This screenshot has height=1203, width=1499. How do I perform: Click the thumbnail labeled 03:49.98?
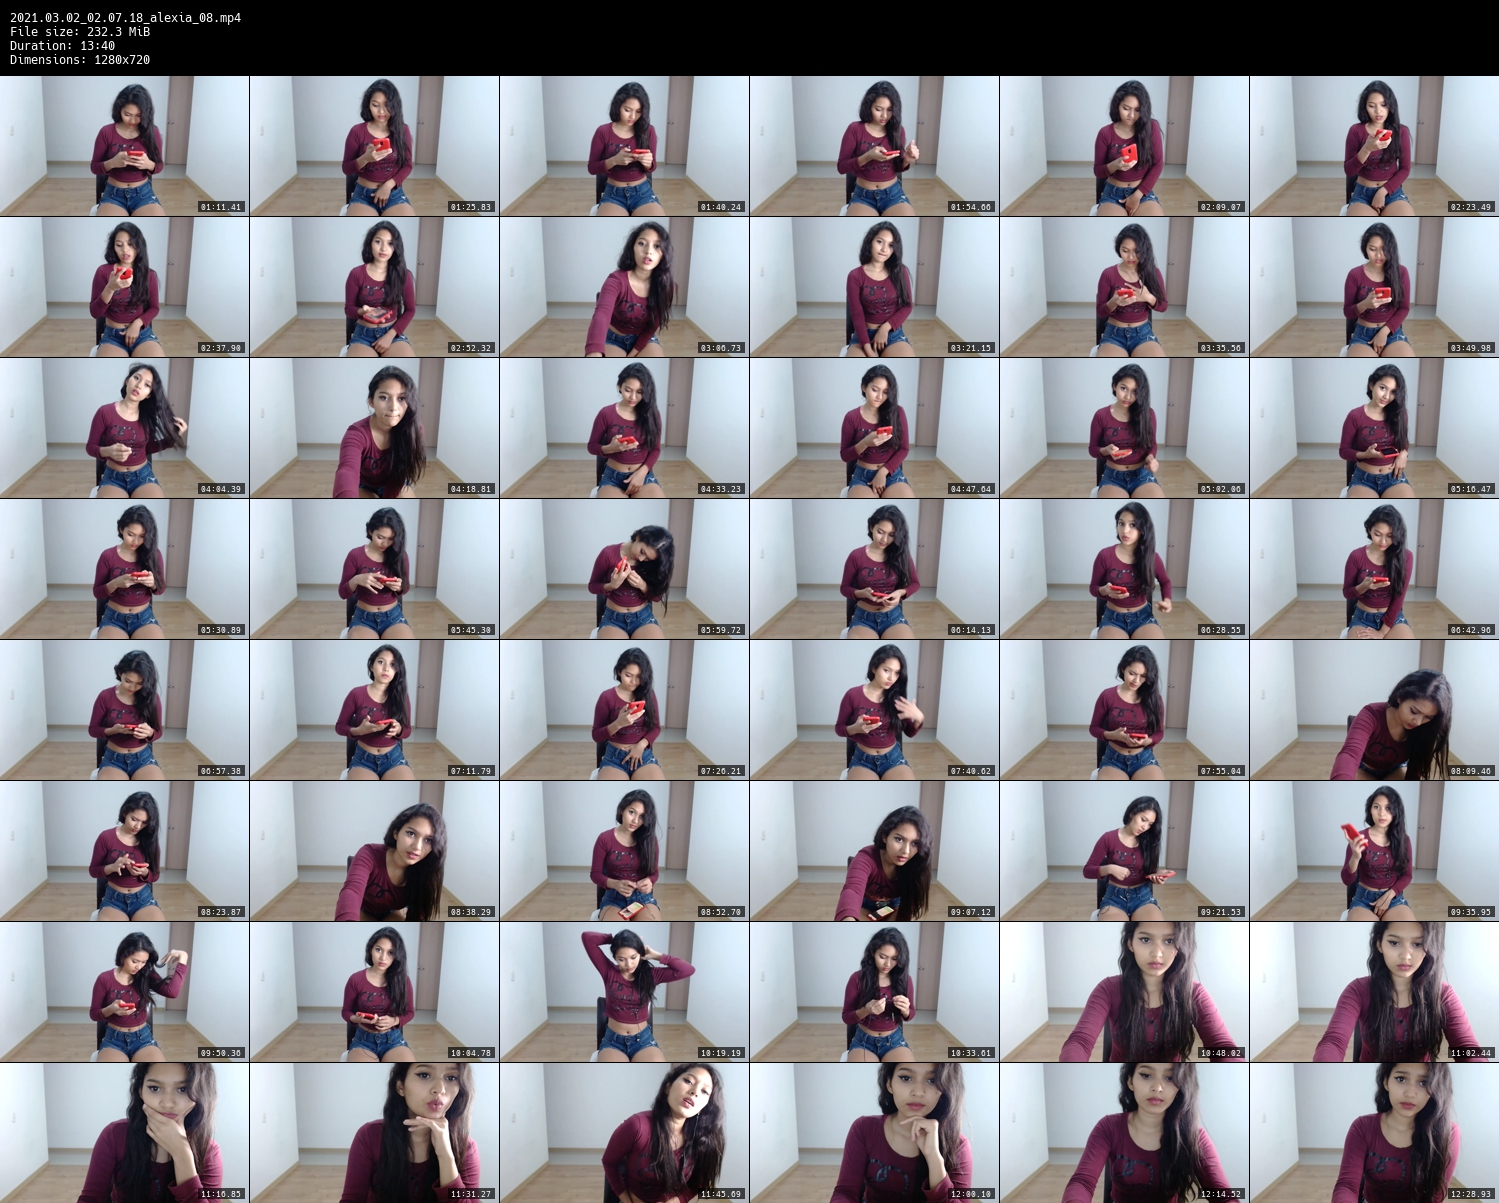[x=1374, y=287]
